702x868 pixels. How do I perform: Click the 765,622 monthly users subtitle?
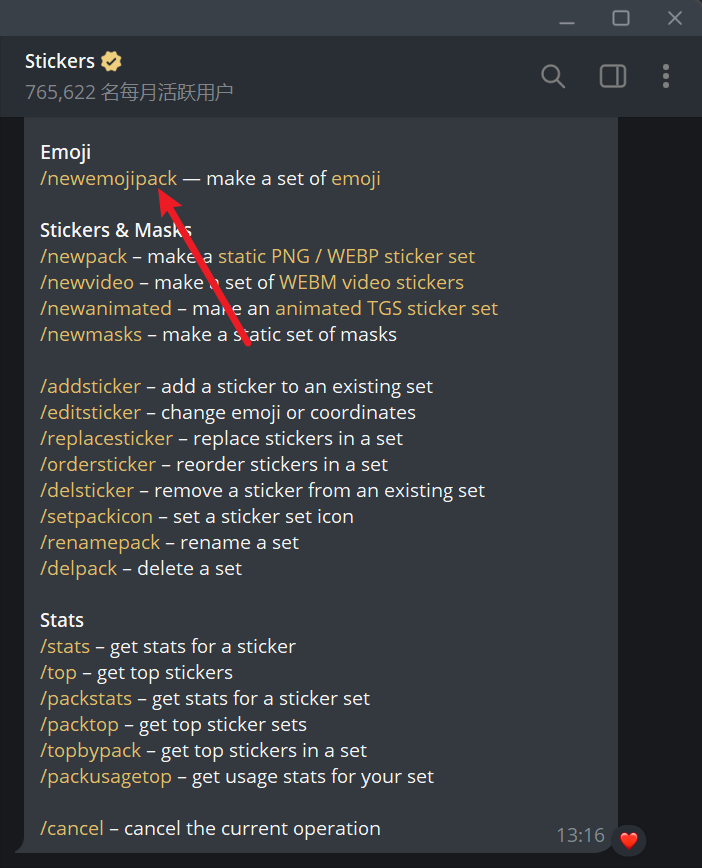click(x=129, y=93)
